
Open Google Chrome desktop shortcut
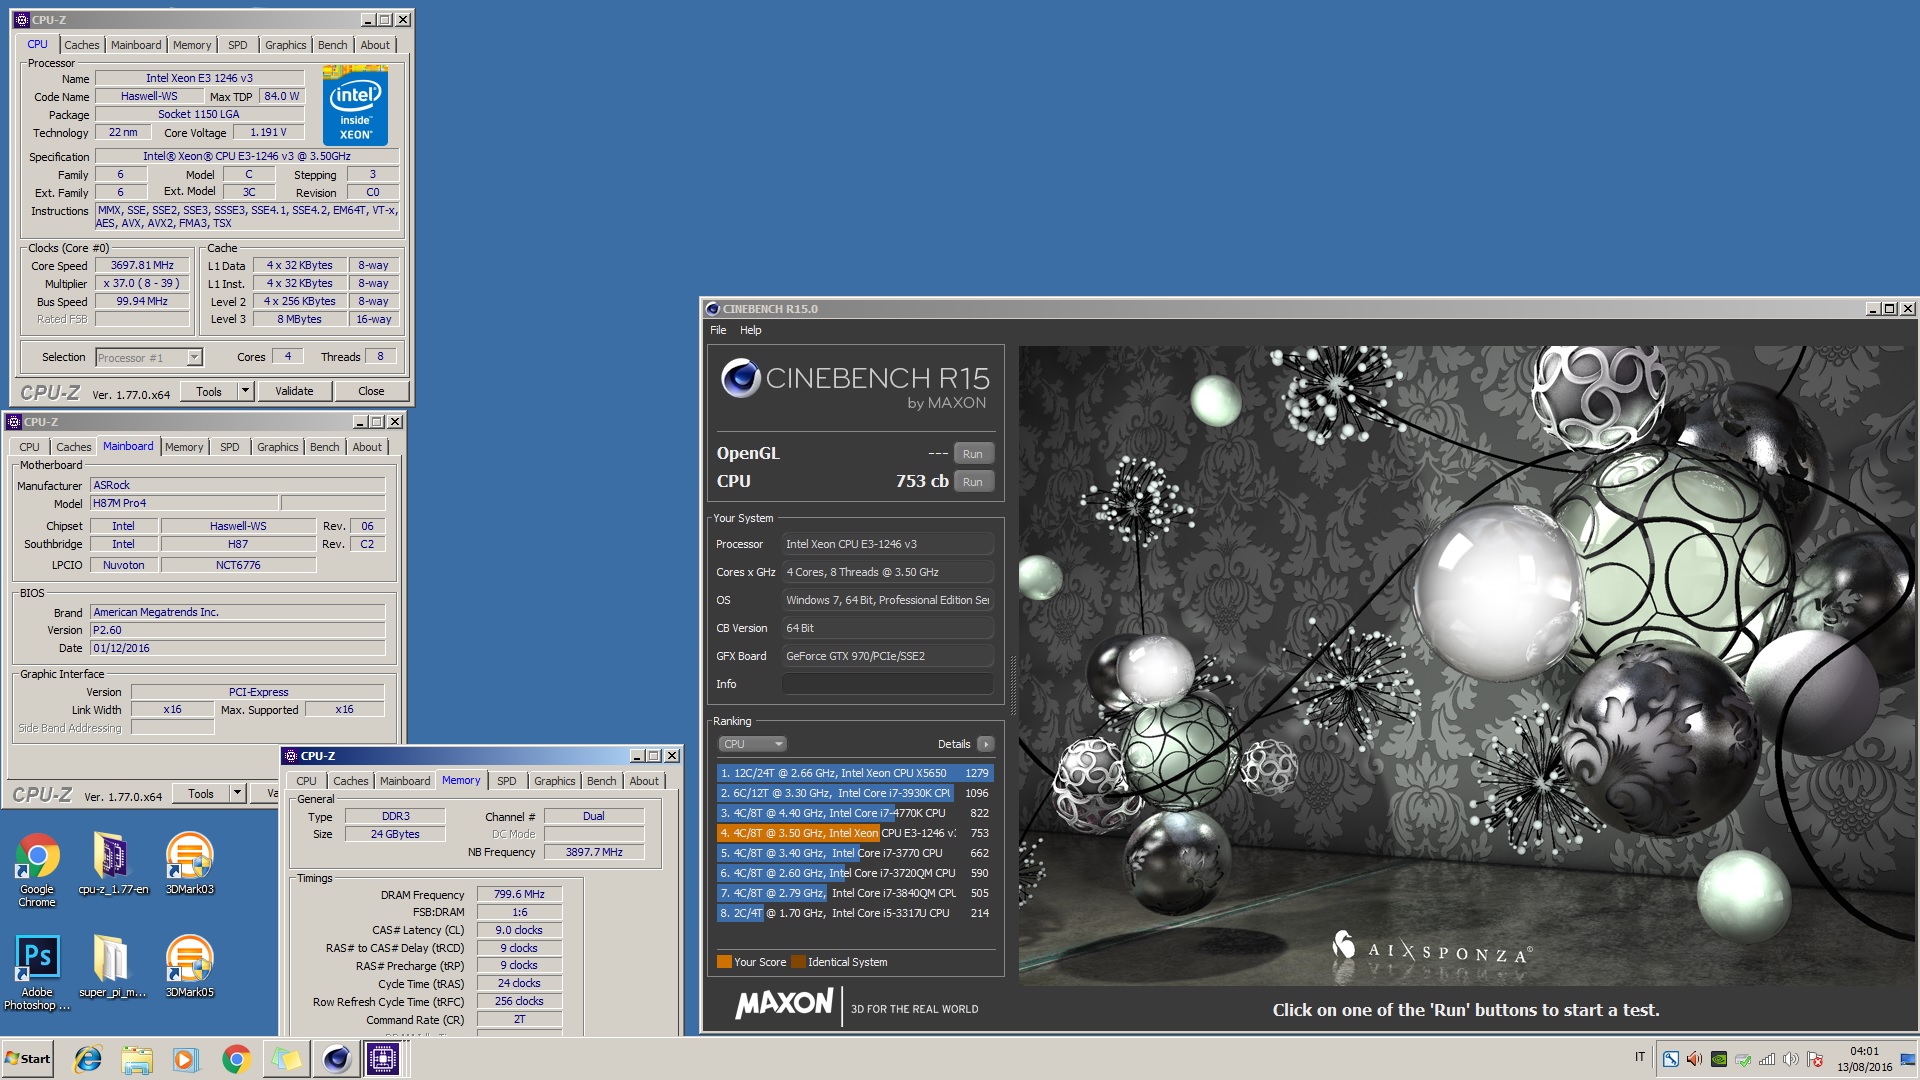[37, 869]
